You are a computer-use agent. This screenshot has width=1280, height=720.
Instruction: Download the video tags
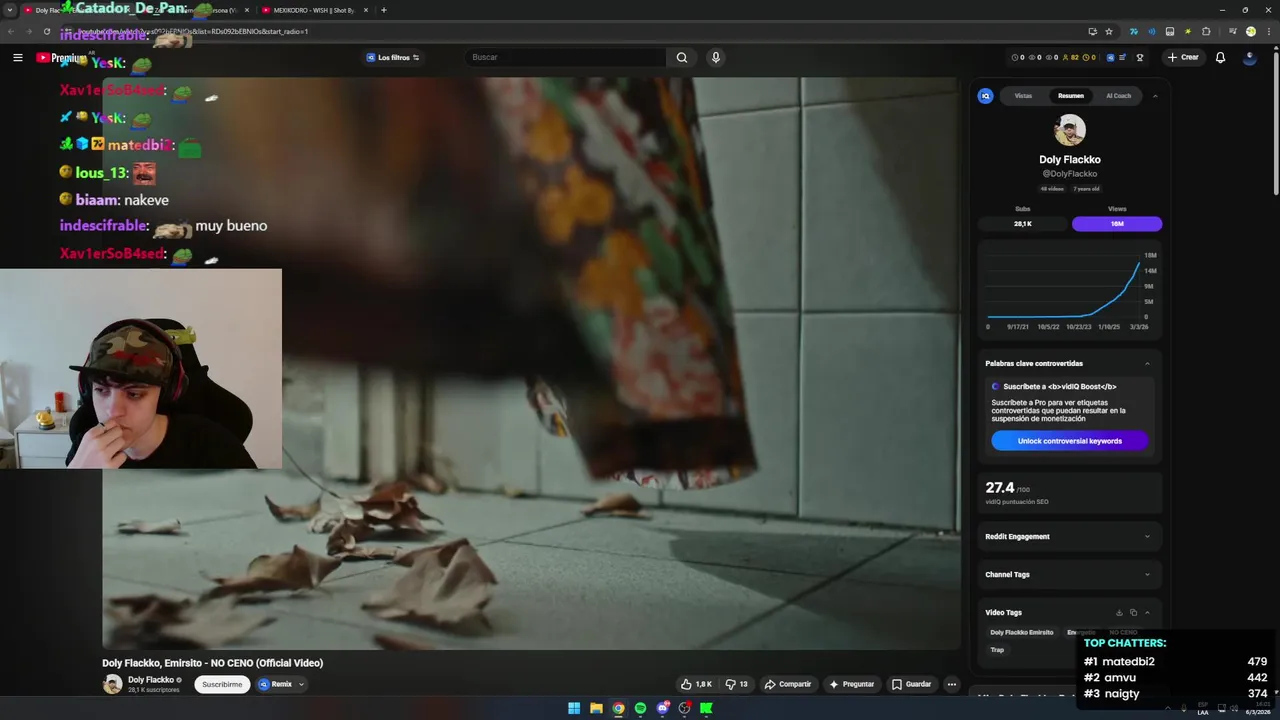click(1119, 612)
